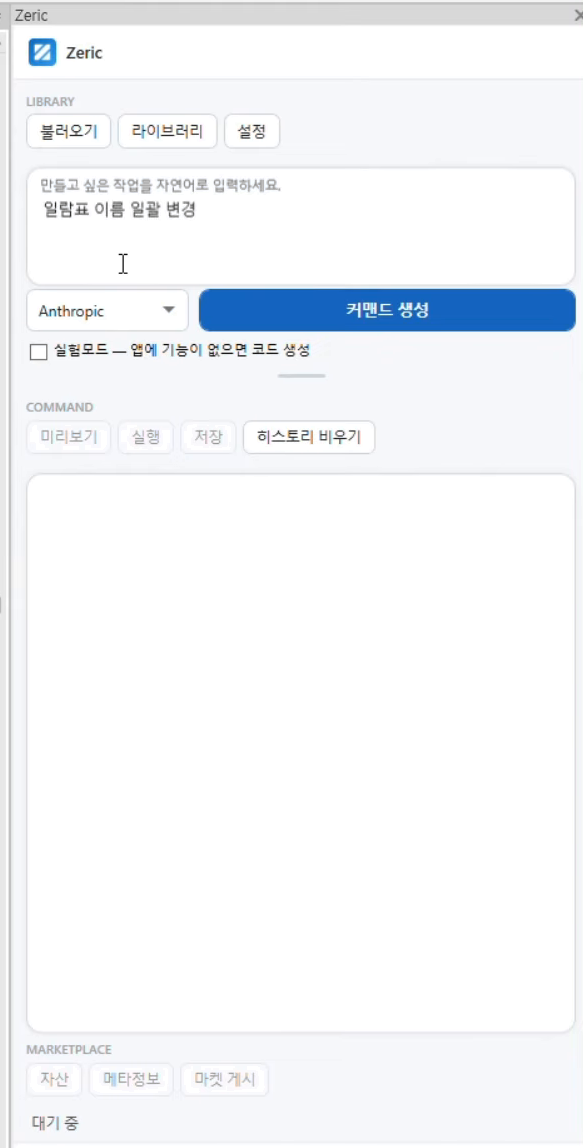Viewport: 583px width, 1148px height.
Task: Enable the 실험모드 checkbox
Action: coord(39,352)
